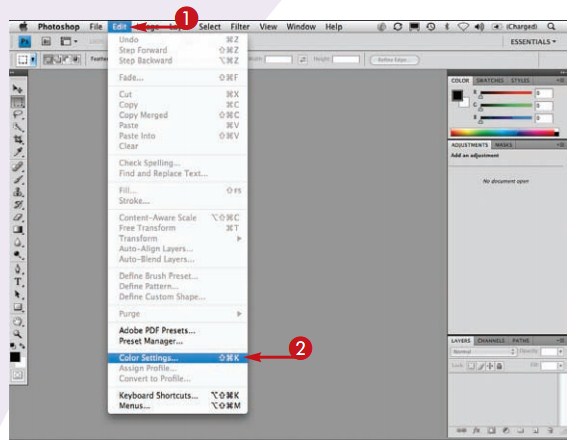
Task: Switch to the Channels tab
Action: [x=491, y=340]
